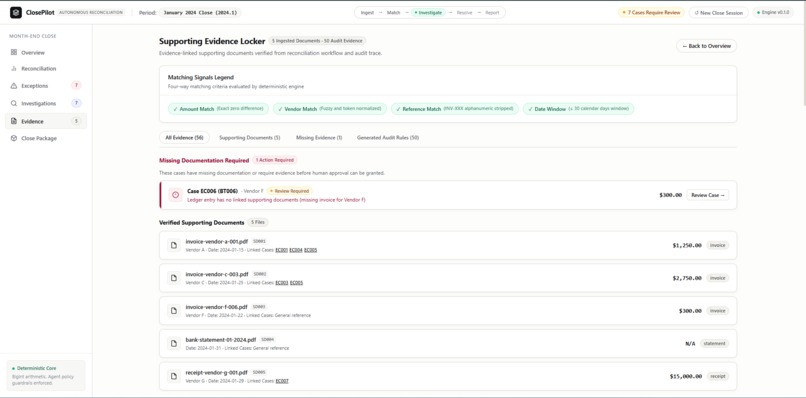
Task: Click the 1 Action Required badge
Action: [x=274, y=160]
